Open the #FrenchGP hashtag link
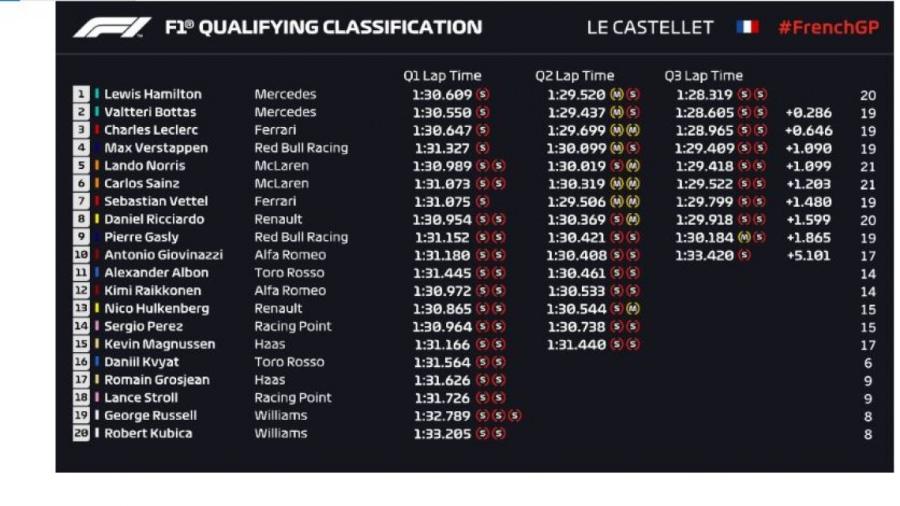Image resolution: width=900 pixels, height=506 pixels. point(828,27)
